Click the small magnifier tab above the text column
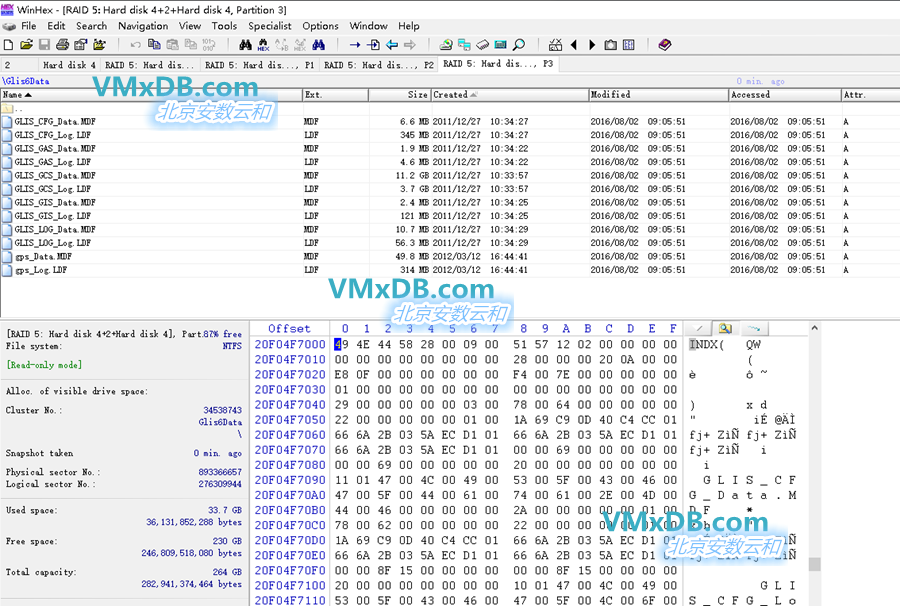This screenshot has width=900, height=606. [726, 328]
